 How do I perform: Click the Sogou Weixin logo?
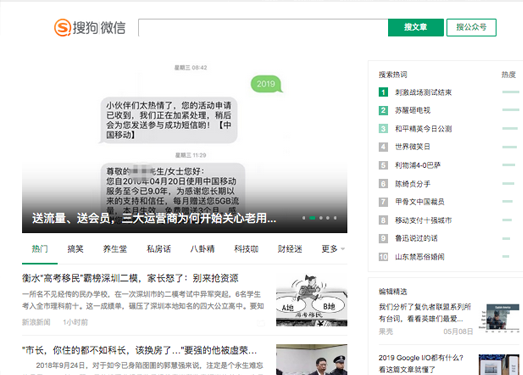[90, 27]
